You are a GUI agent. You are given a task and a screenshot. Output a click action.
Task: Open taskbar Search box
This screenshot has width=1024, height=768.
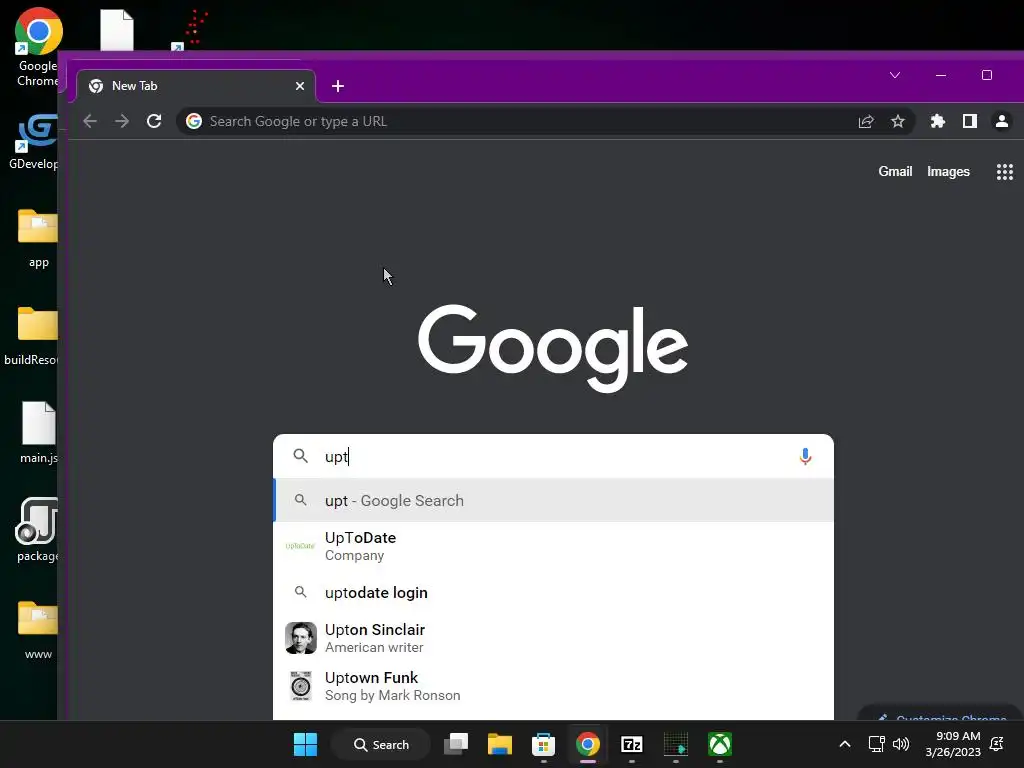tap(381, 744)
